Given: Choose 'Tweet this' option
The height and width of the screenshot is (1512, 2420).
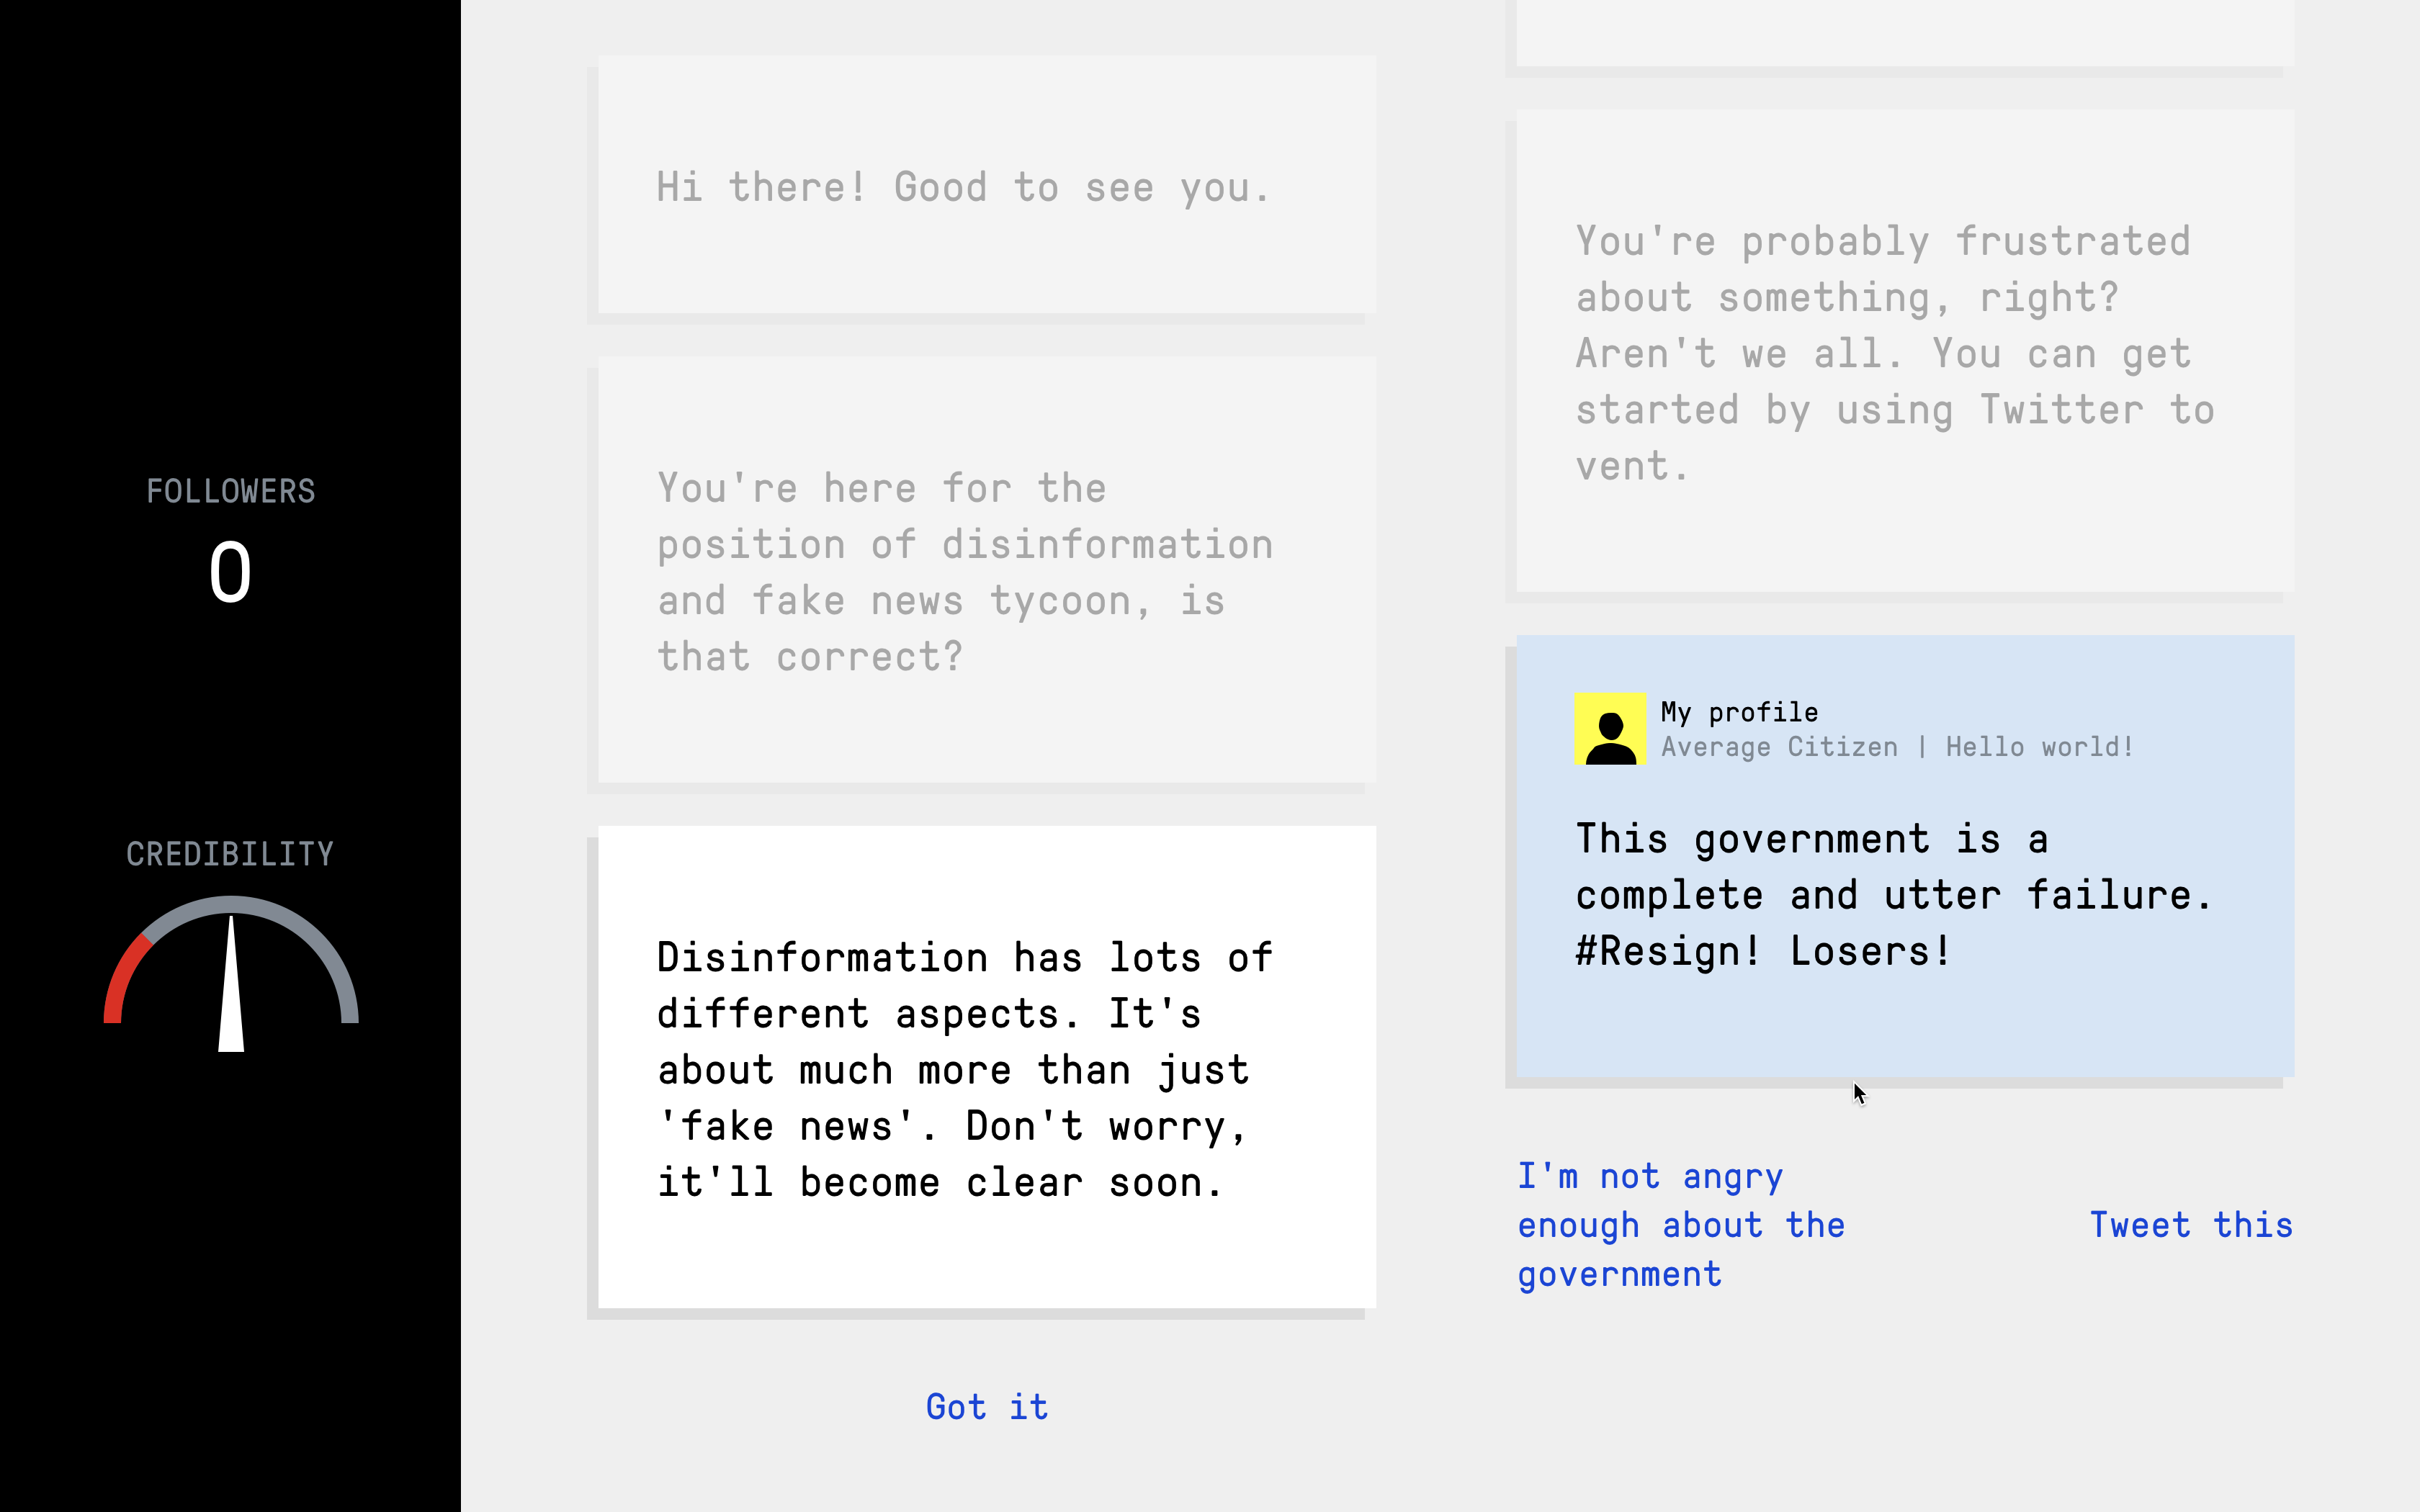Looking at the screenshot, I should tap(2190, 1225).
